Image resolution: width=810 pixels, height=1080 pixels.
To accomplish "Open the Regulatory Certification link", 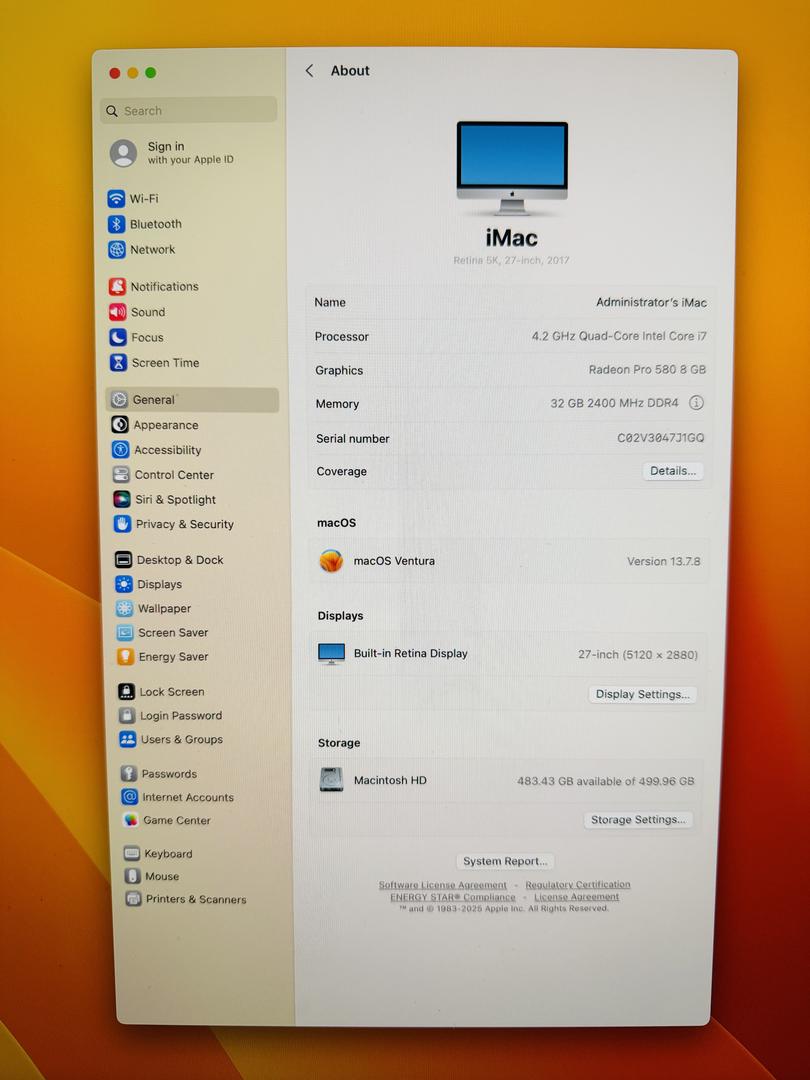I will tap(577, 885).
